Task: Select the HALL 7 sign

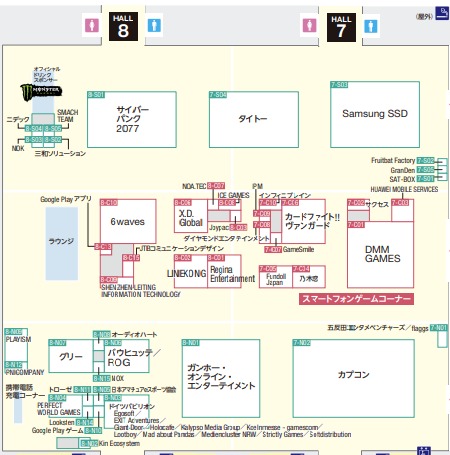Action: coord(341,28)
